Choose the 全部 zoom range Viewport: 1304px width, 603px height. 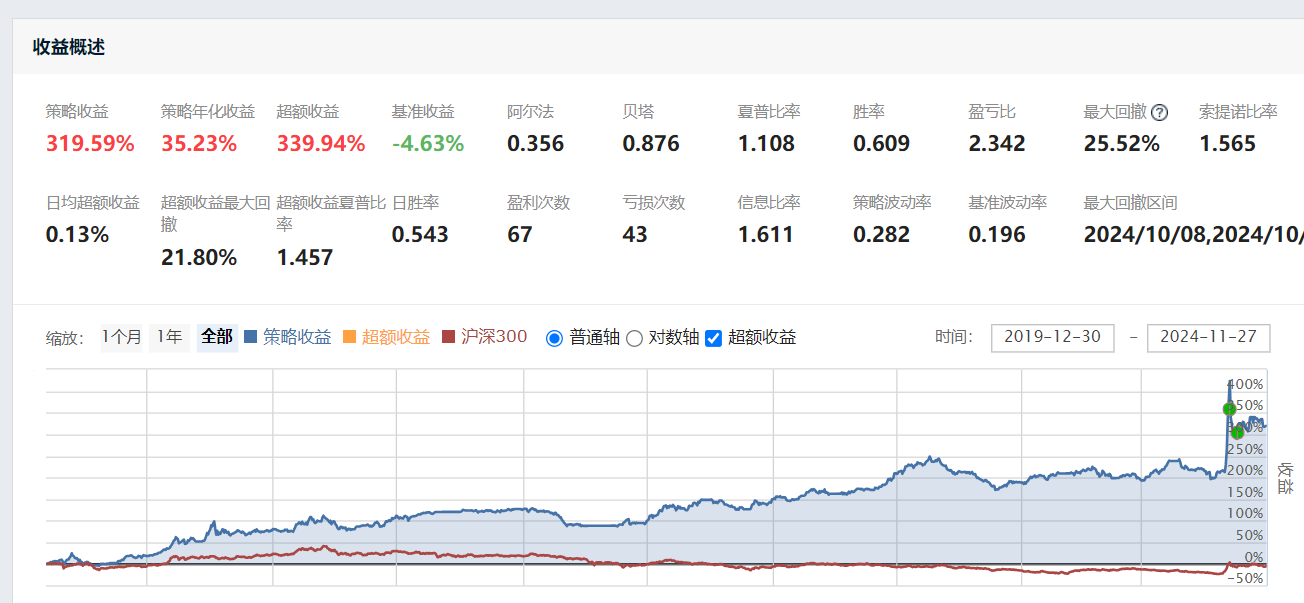tap(217, 338)
